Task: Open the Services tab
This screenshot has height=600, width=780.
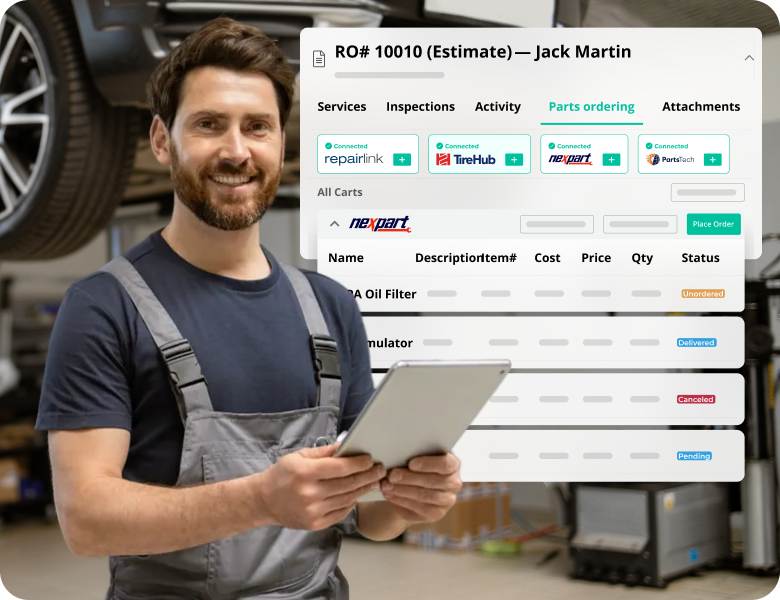Action: click(x=342, y=107)
